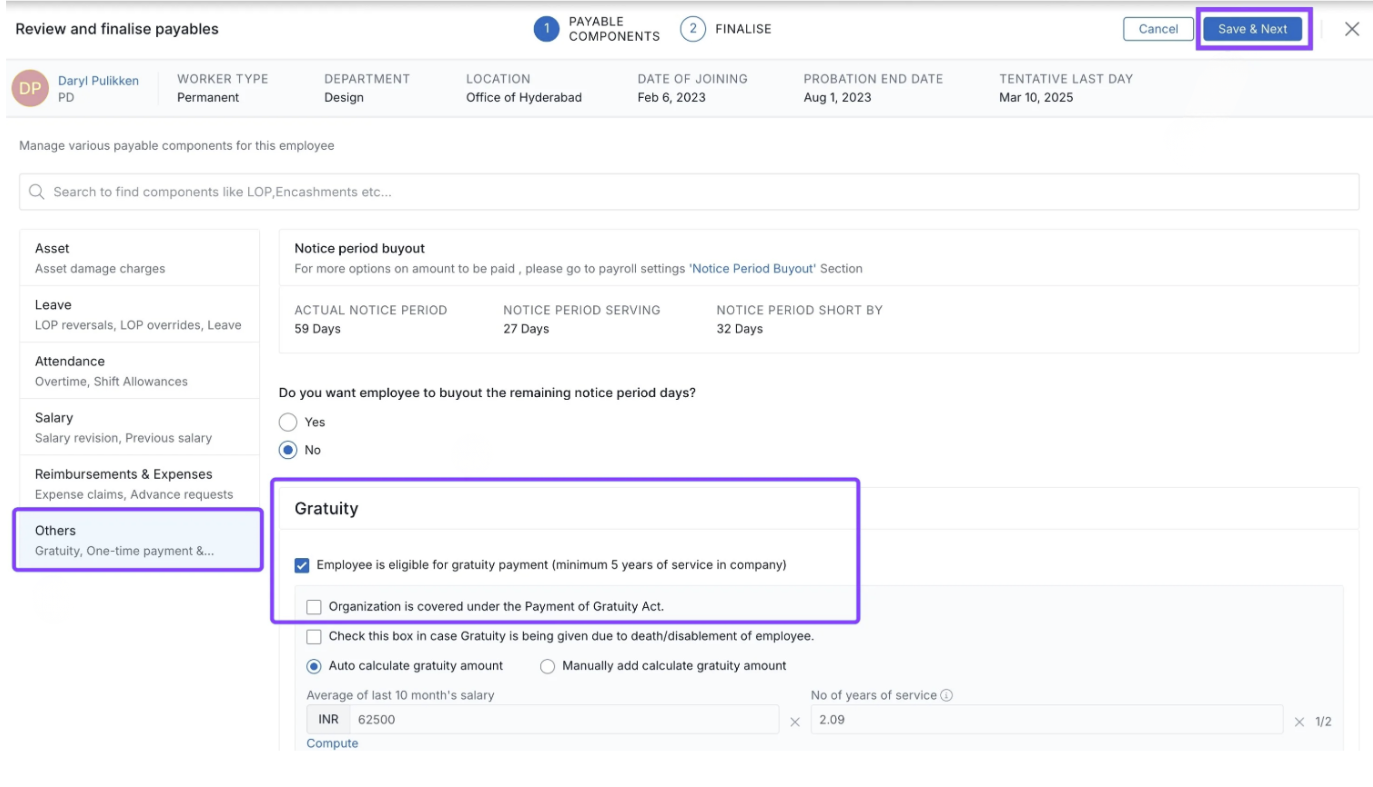
Task: Switch to Reimbursements & Expenses section
Action: 139,483
